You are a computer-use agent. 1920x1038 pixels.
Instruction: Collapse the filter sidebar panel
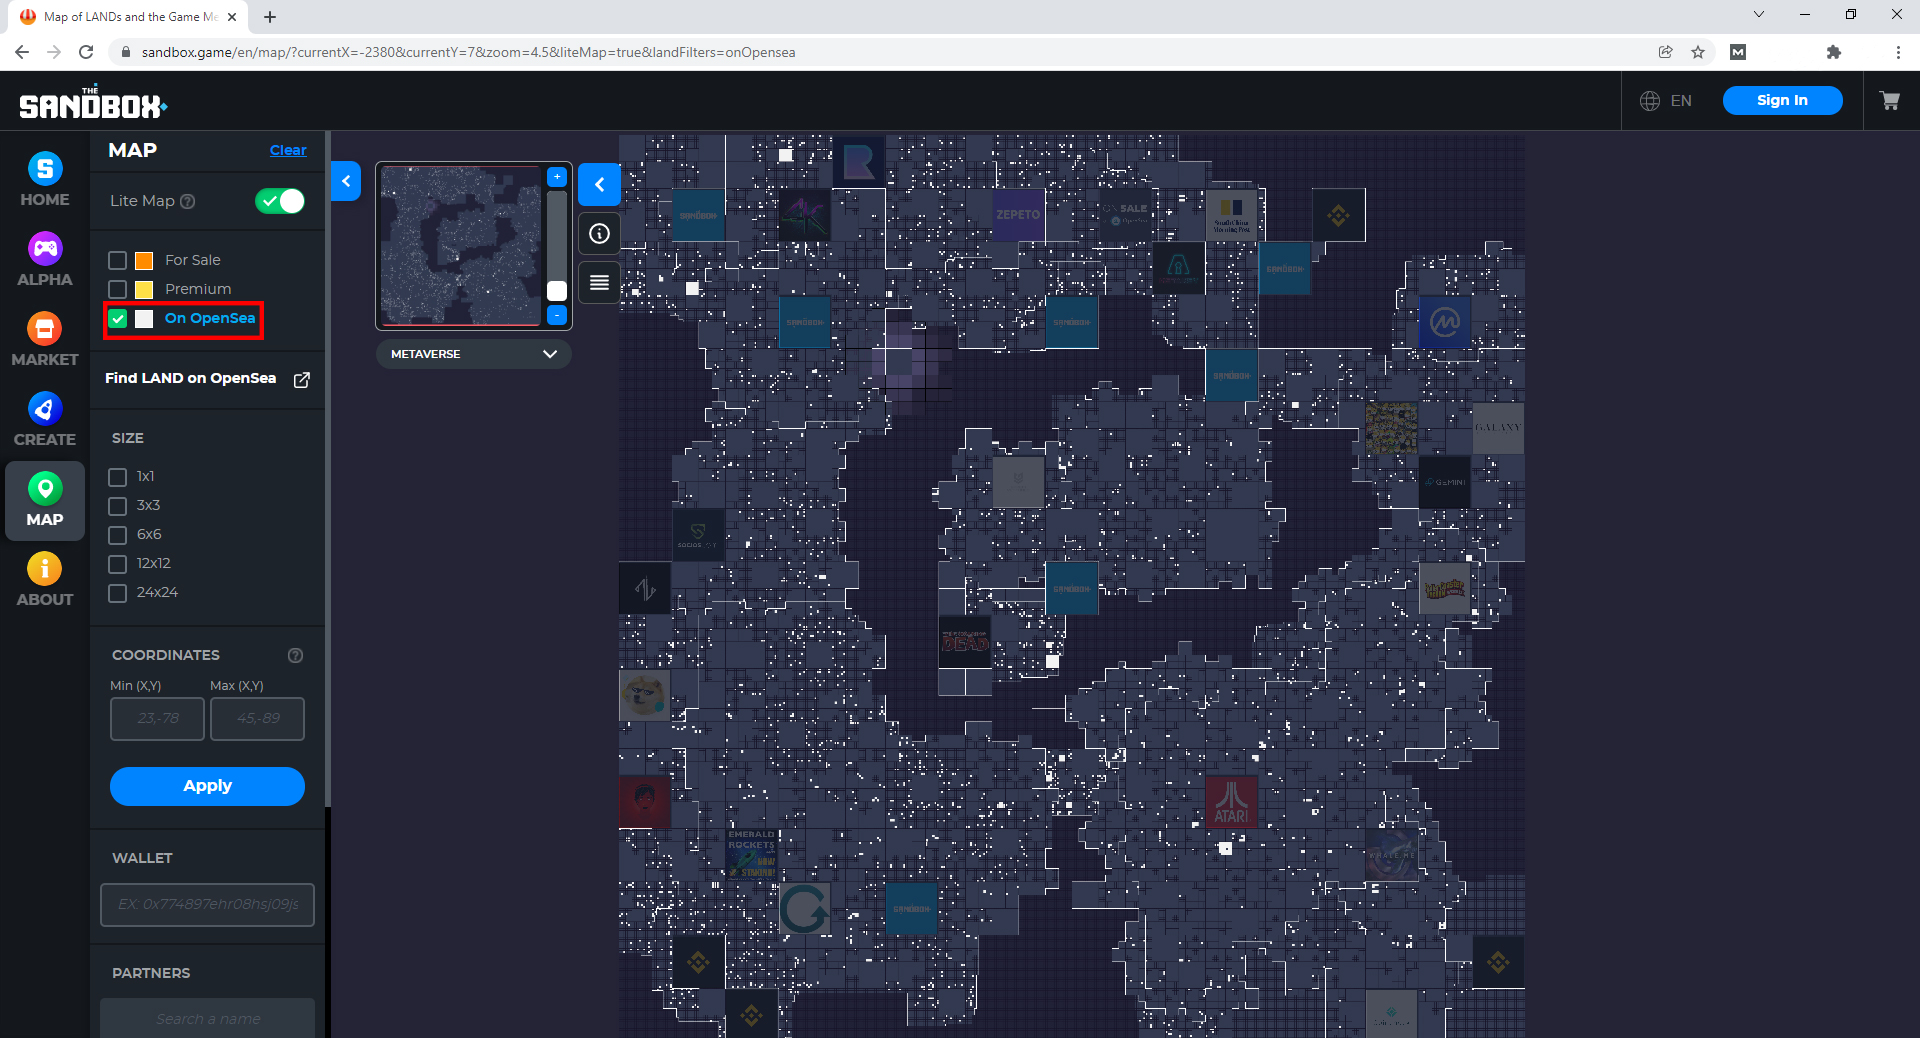click(x=346, y=181)
